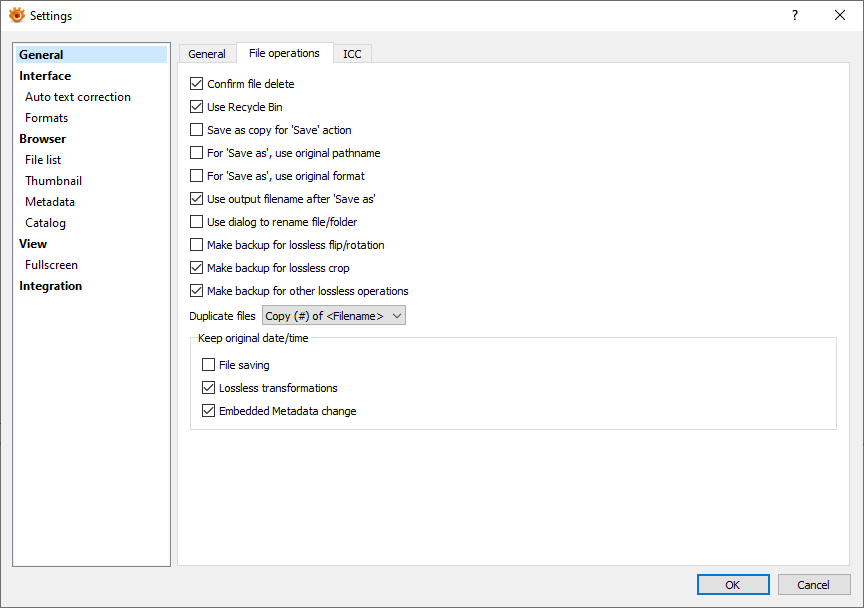The image size is (864, 608).
Task: Enable Save as copy for 'Save' action
Action: pyautogui.click(x=197, y=130)
